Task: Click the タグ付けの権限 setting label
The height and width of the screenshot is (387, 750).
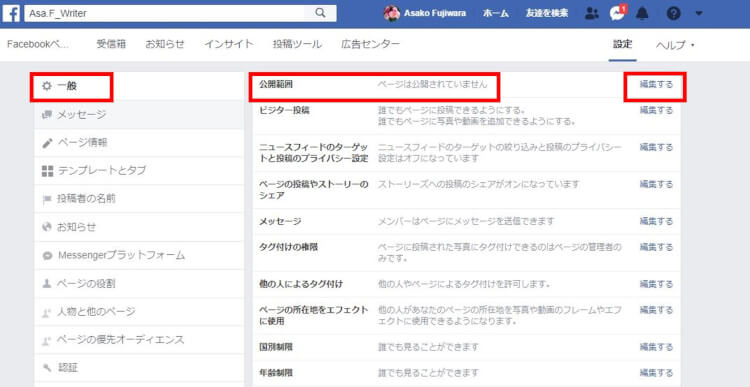Action: [x=288, y=247]
